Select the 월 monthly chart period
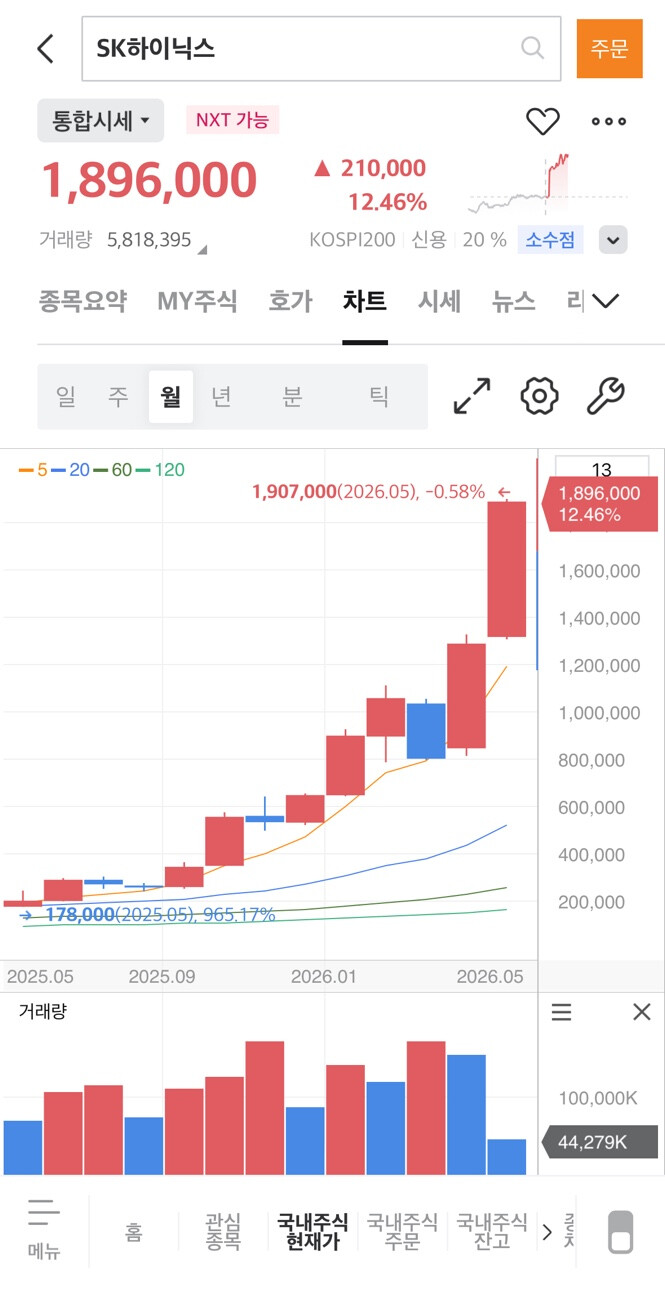The height and width of the screenshot is (1290, 665). pyautogui.click(x=171, y=397)
